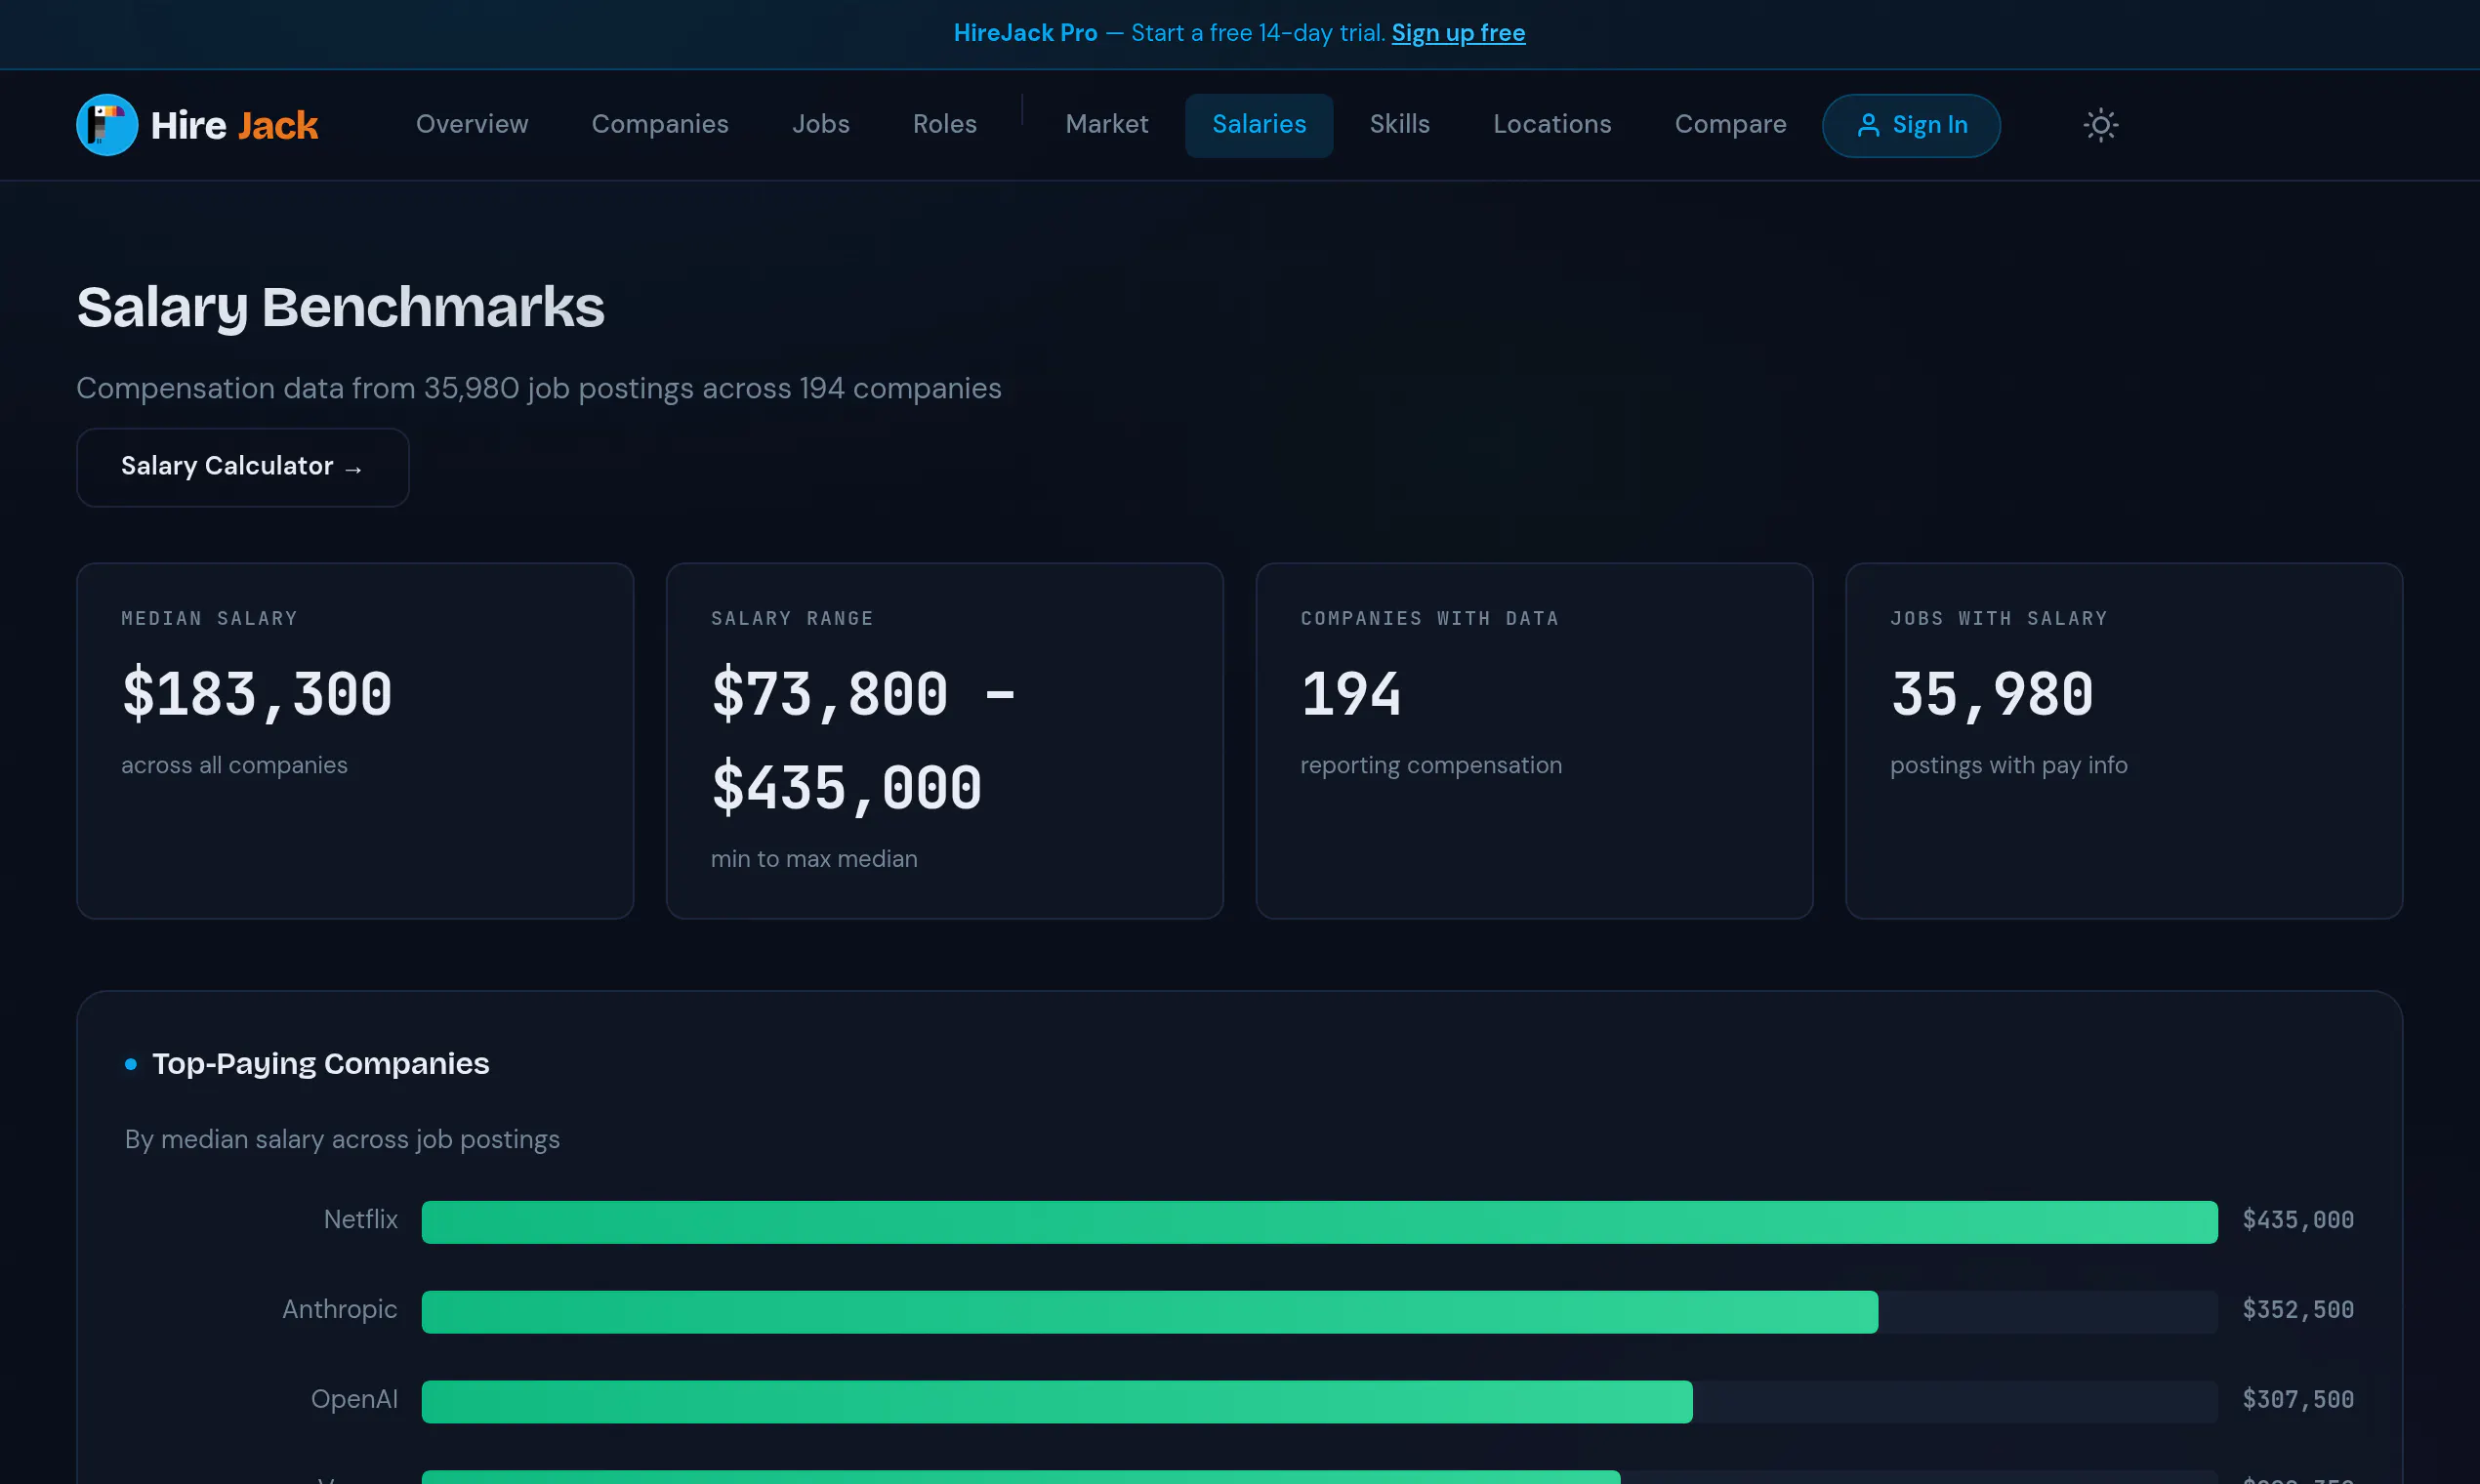This screenshot has width=2480, height=1484.
Task: Click the OpenAI company label
Action: (x=354, y=1399)
